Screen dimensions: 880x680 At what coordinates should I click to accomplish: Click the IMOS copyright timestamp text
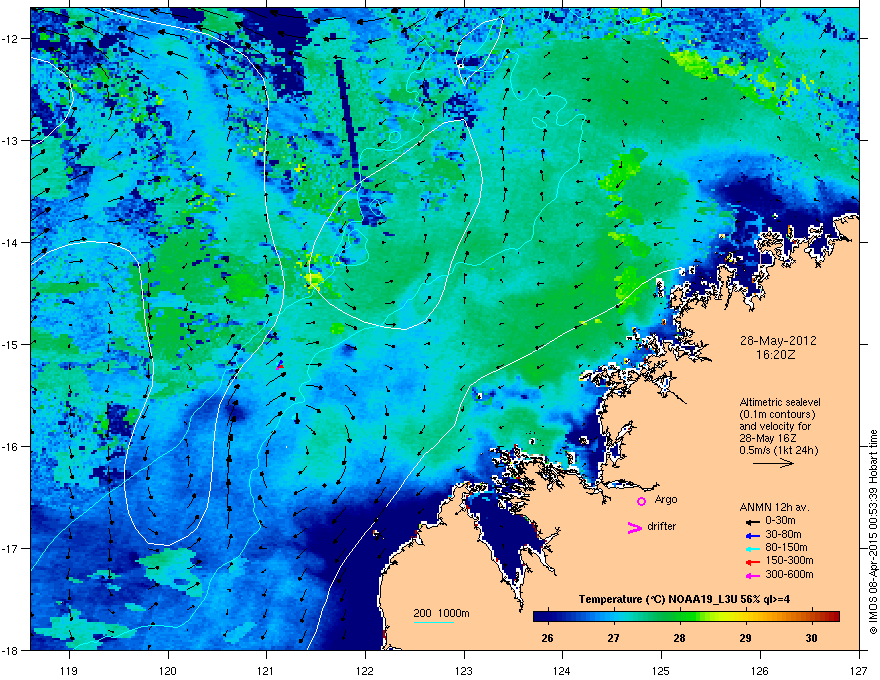point(873,532)
